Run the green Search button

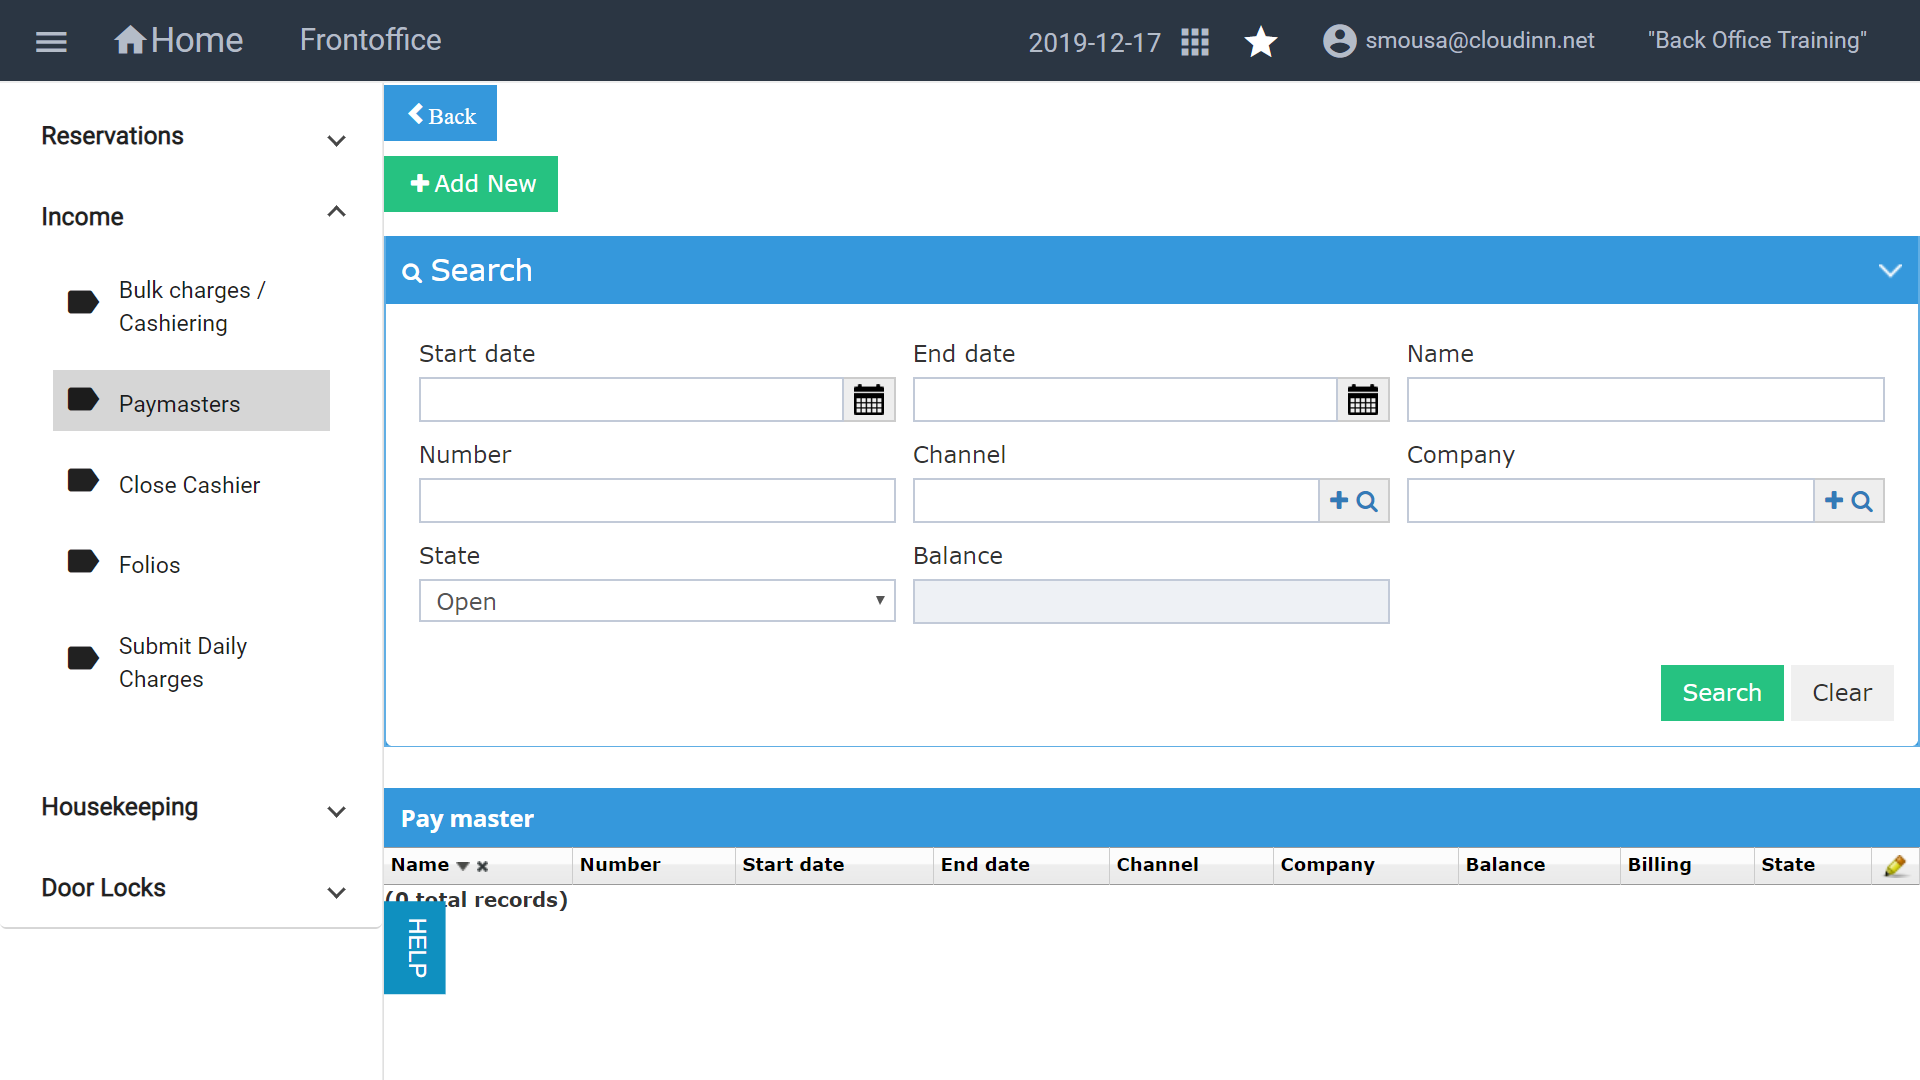(x=1722, y=693)
